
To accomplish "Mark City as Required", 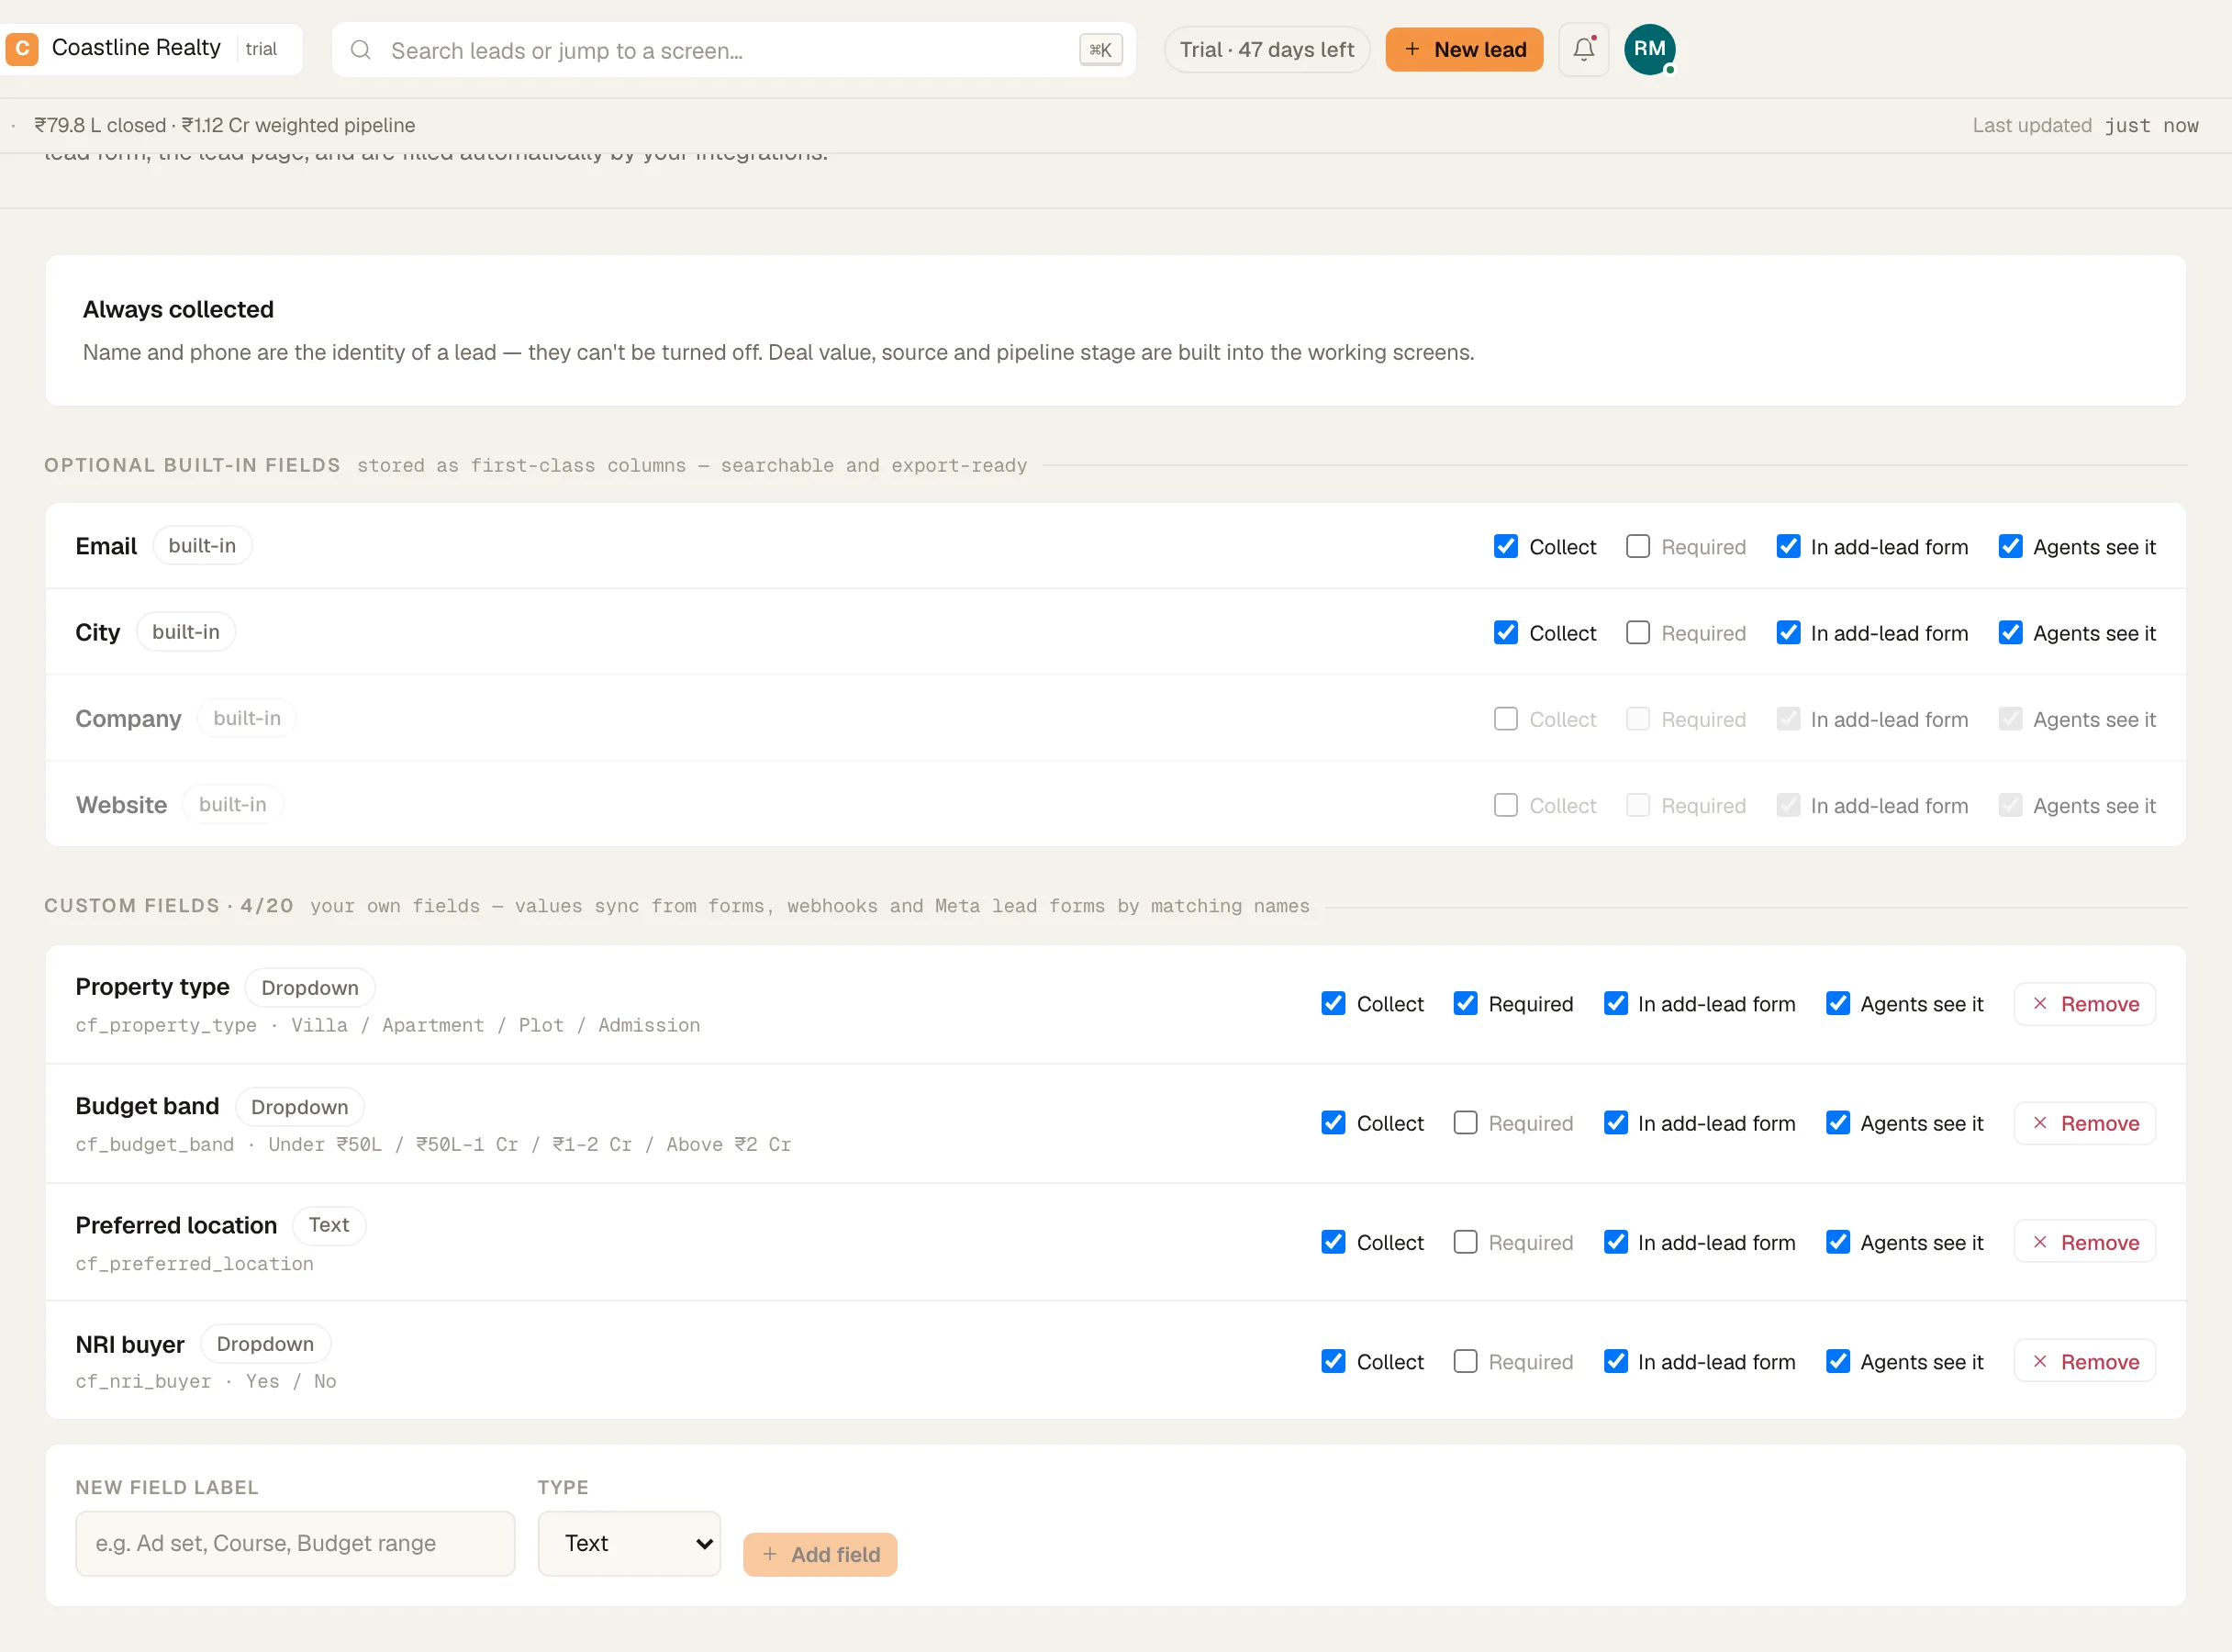I will (x=1637, y=632).
